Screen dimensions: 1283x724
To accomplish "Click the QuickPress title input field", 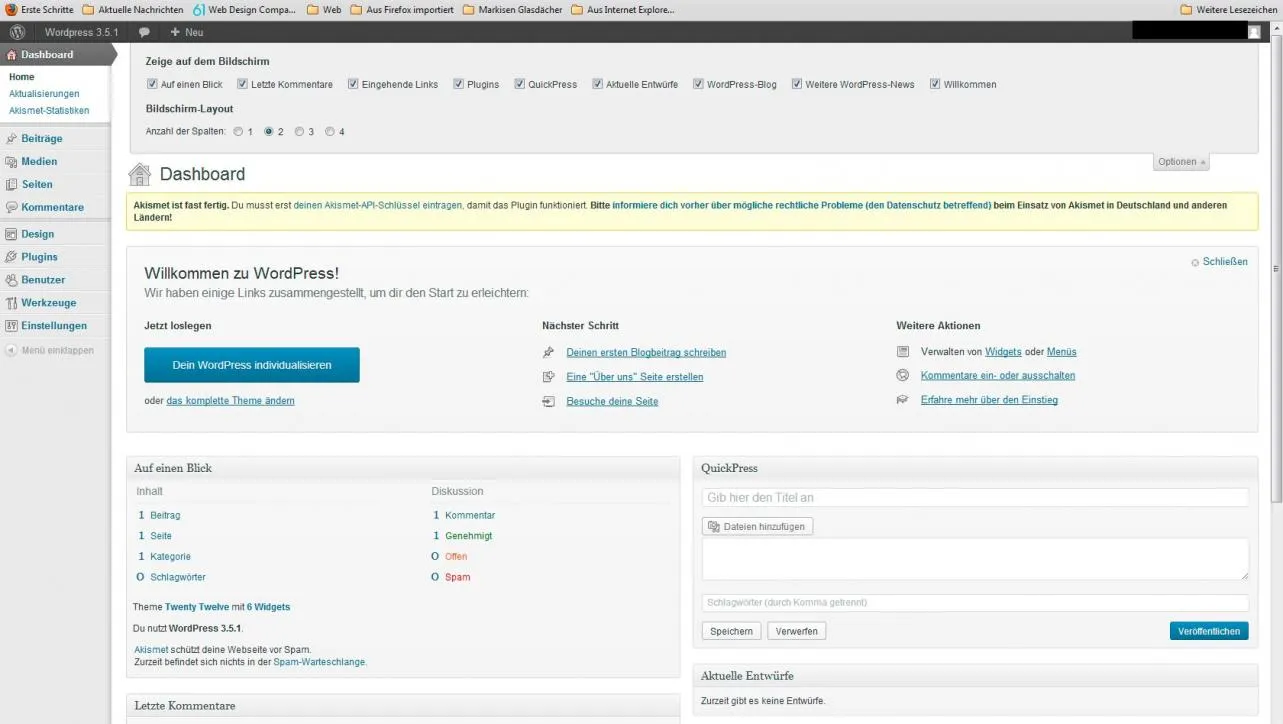I will pos(975,497).
